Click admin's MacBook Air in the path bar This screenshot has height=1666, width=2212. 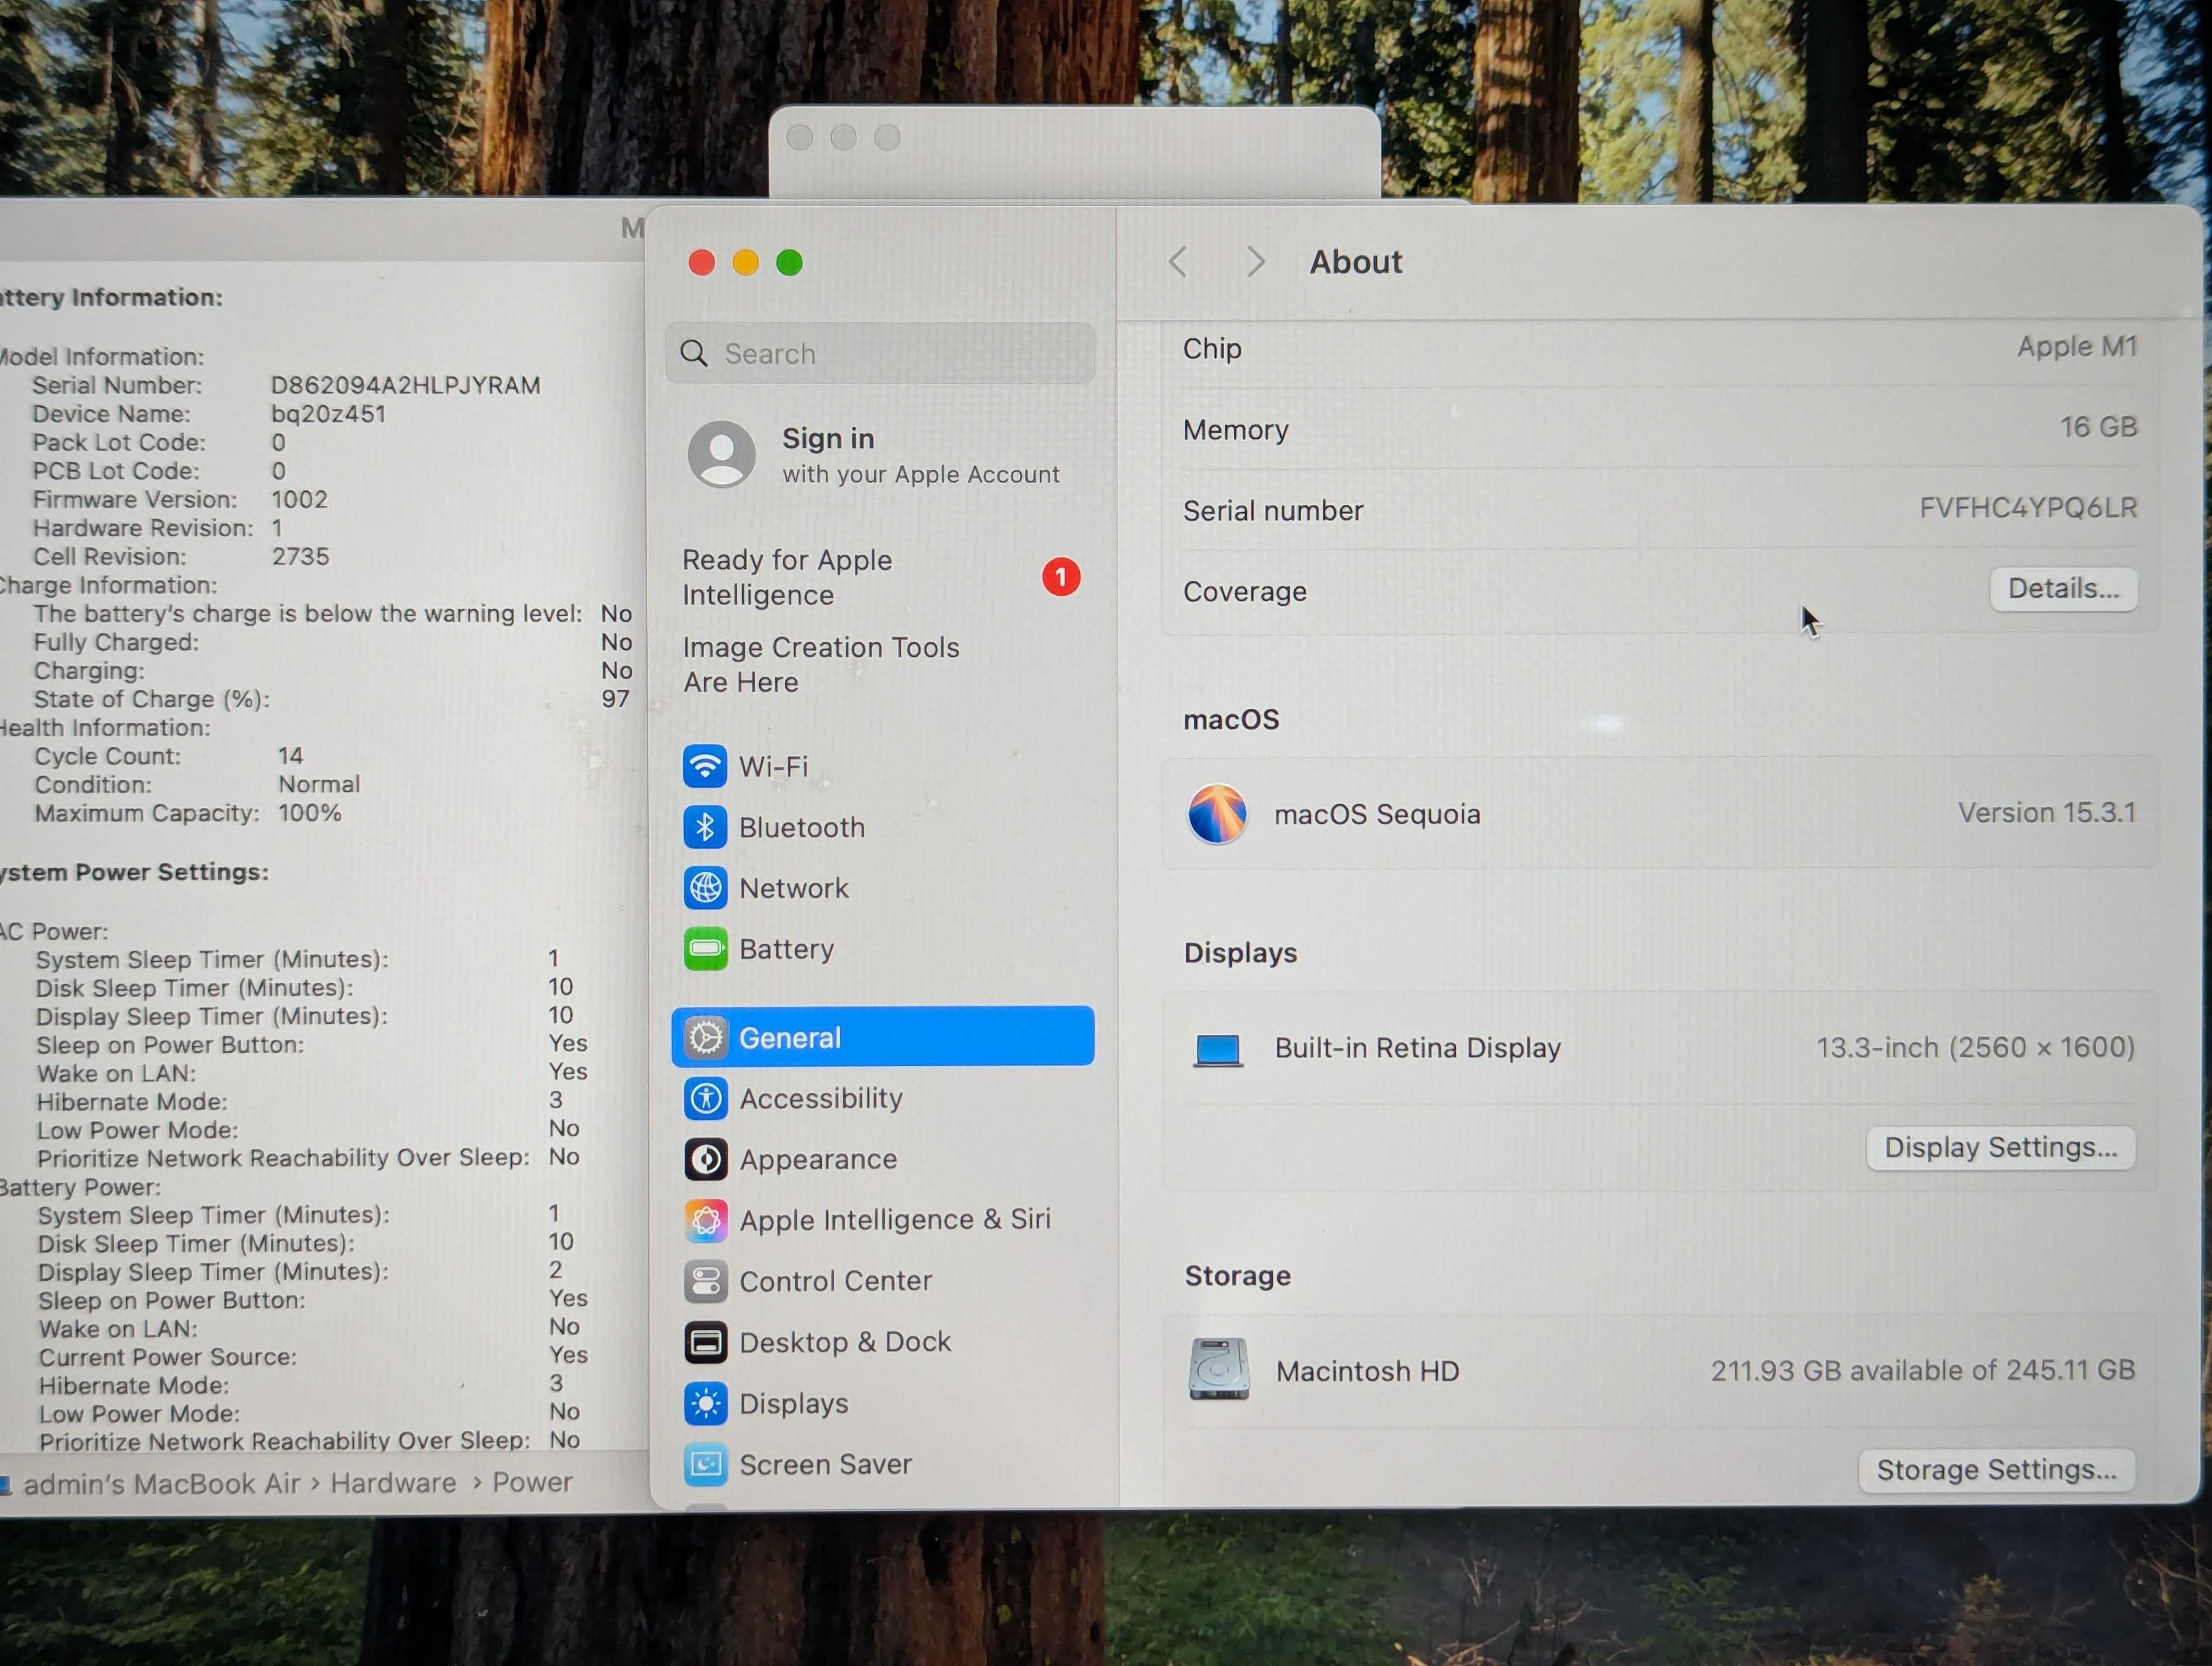[x=161, y=1483]
